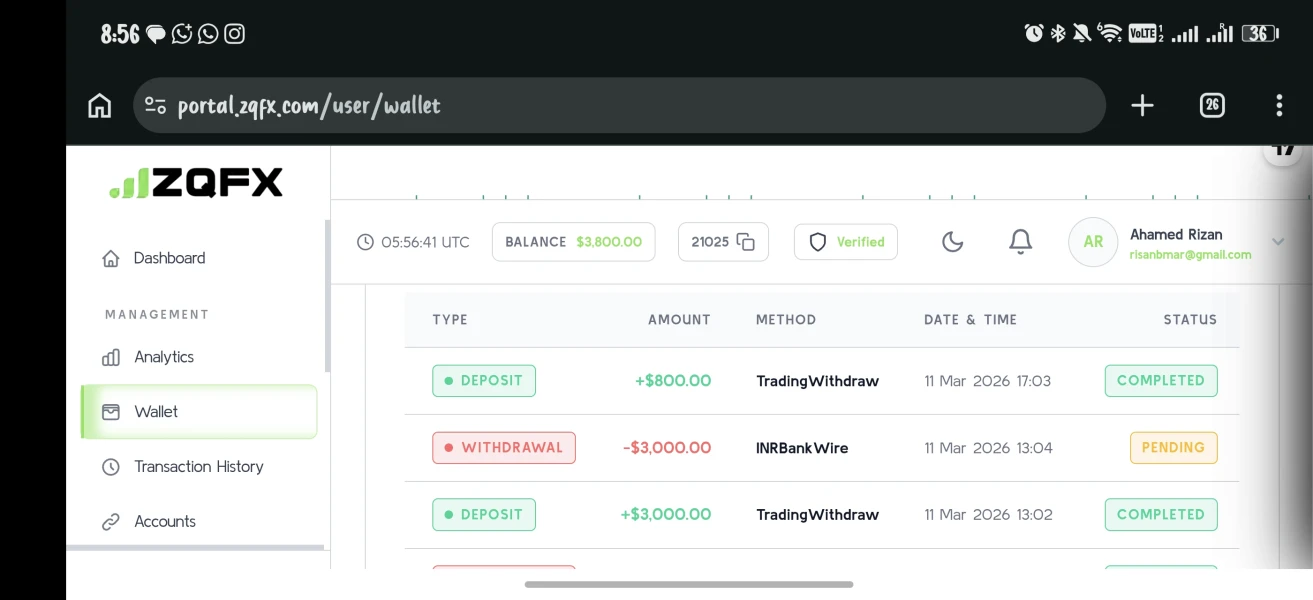Screen dimensions: 1313x600
Task: Tap the portal.zqfx.com URL field
Action: [619, 106]
